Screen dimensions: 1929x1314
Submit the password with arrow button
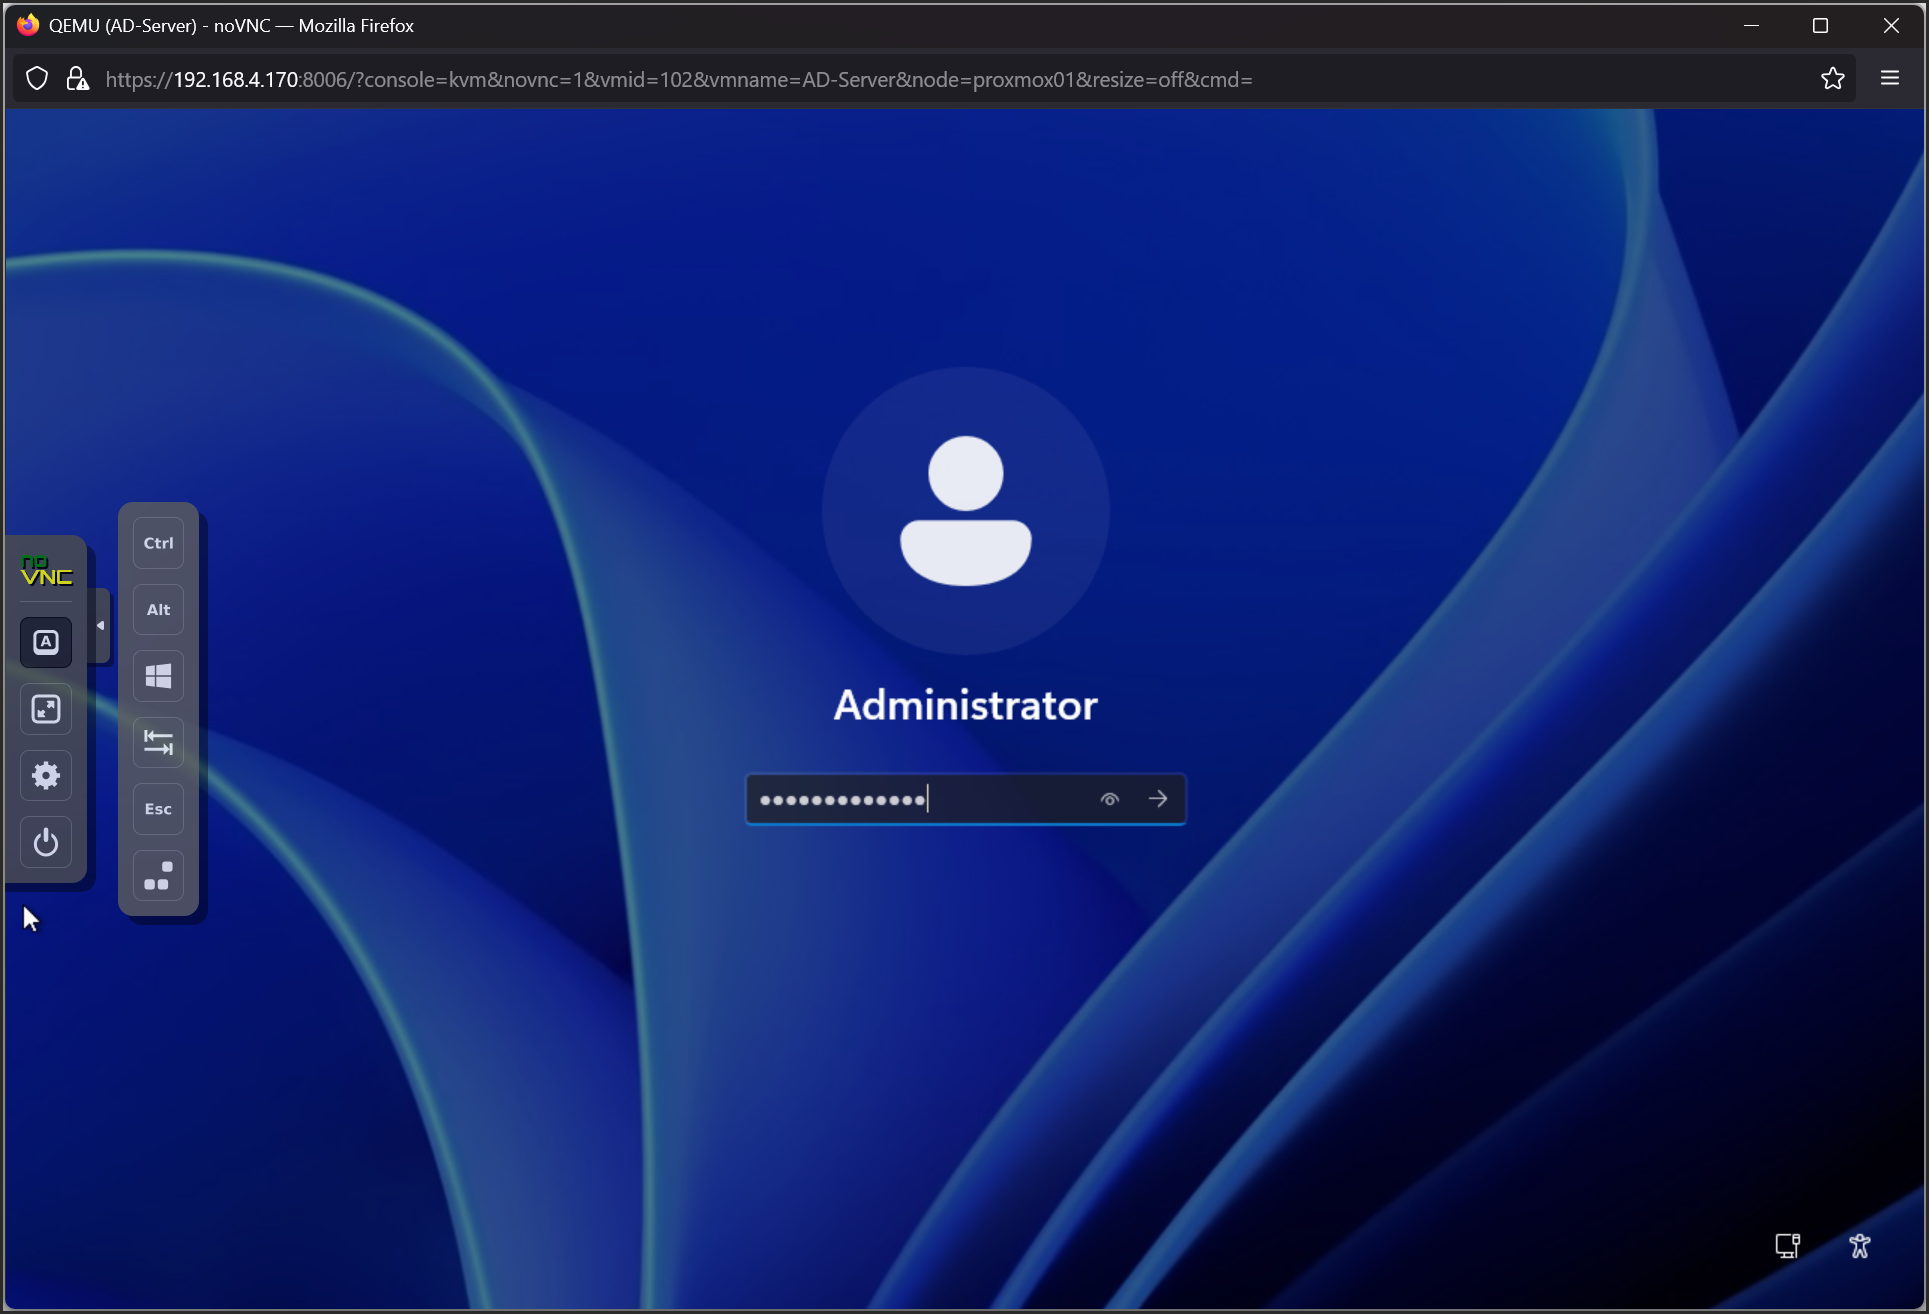1158,799
